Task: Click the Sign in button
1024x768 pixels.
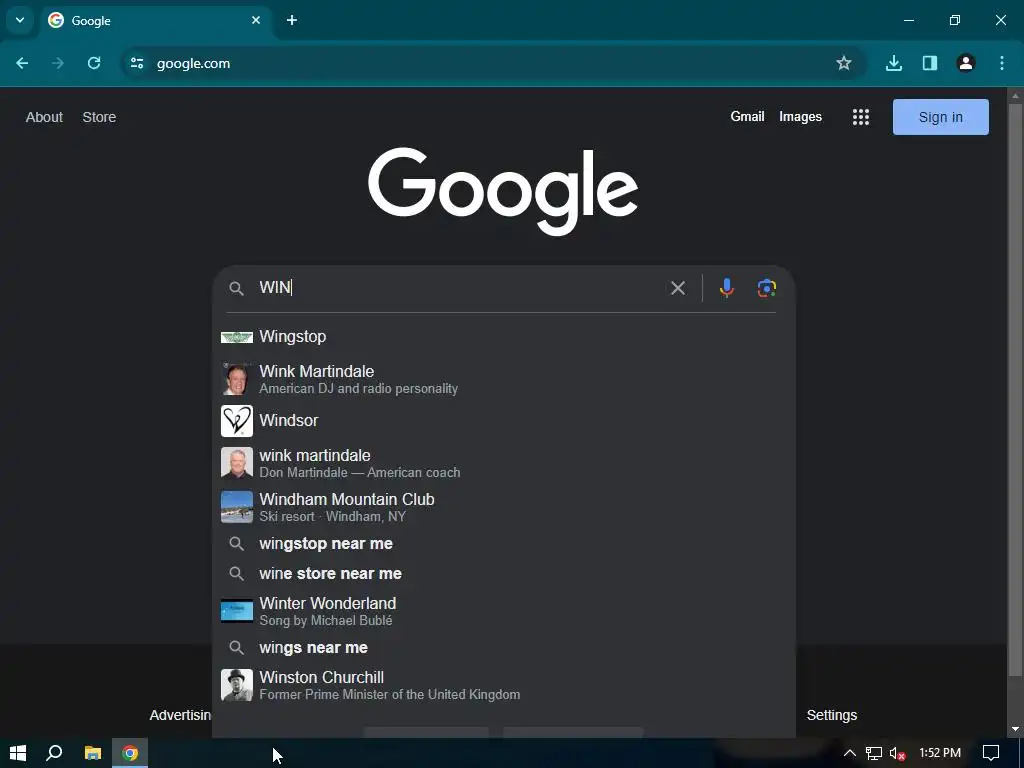Action: pos(940,117)
